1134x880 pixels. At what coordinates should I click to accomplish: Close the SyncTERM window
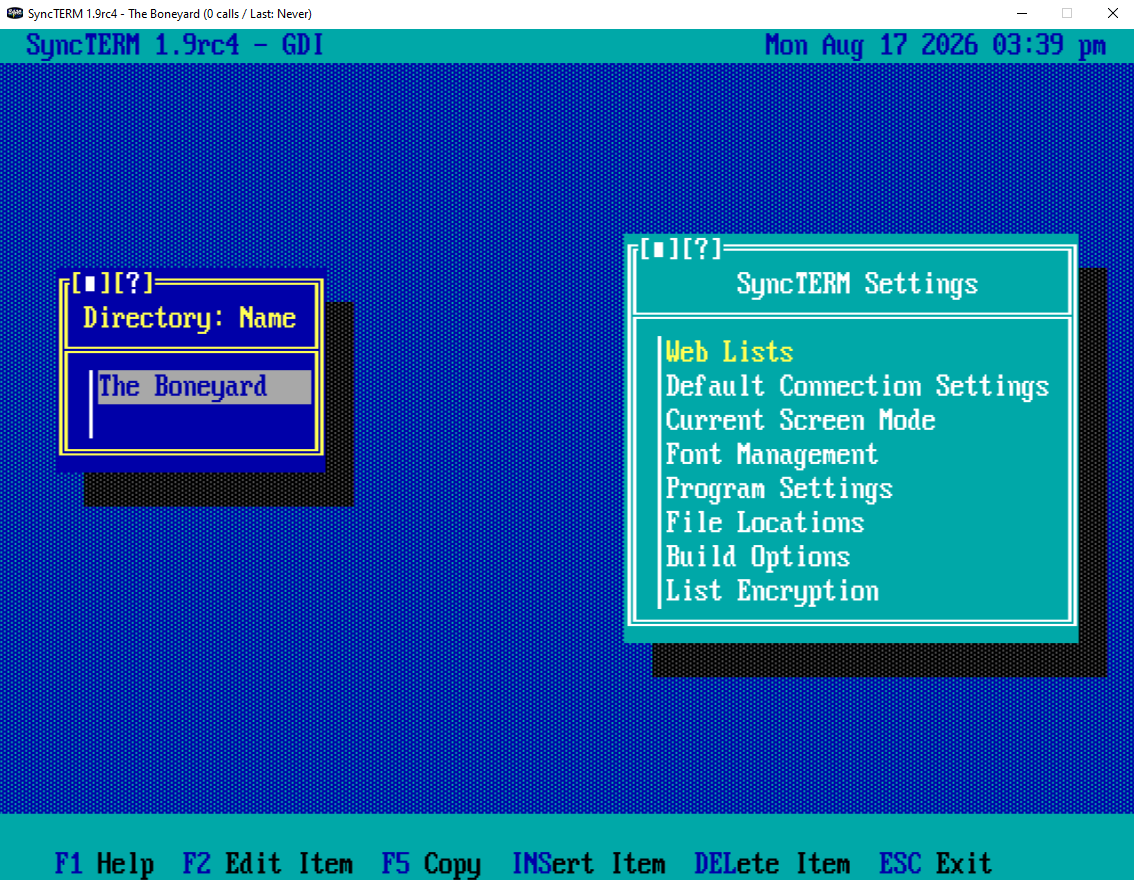click(x=1113, y=13)
